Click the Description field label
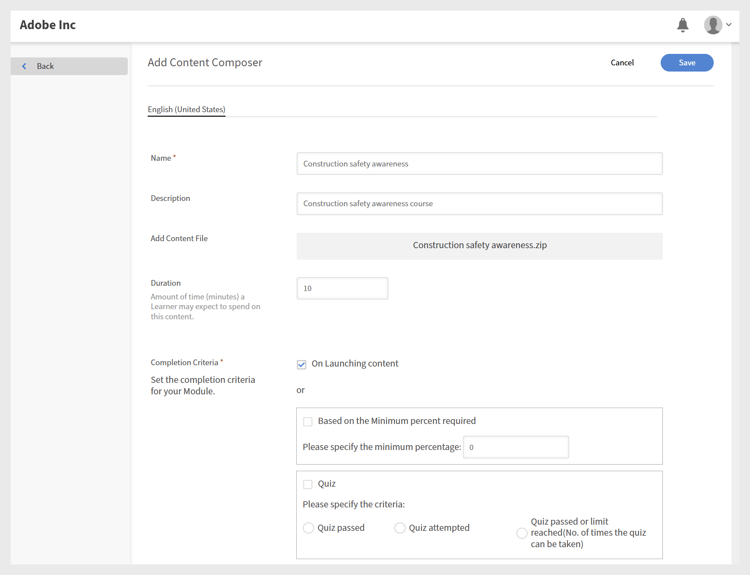The image size is (750, 575). coord(170,198)
